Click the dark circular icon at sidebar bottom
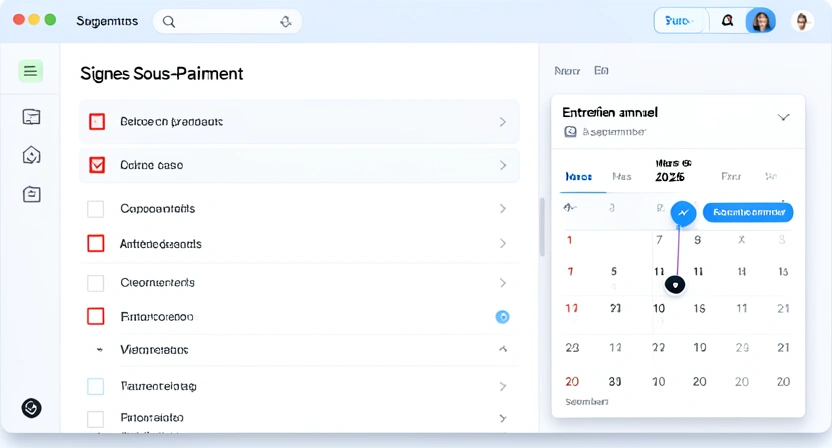Viewport: 832px width, 448px height. (x=31, y=408)
